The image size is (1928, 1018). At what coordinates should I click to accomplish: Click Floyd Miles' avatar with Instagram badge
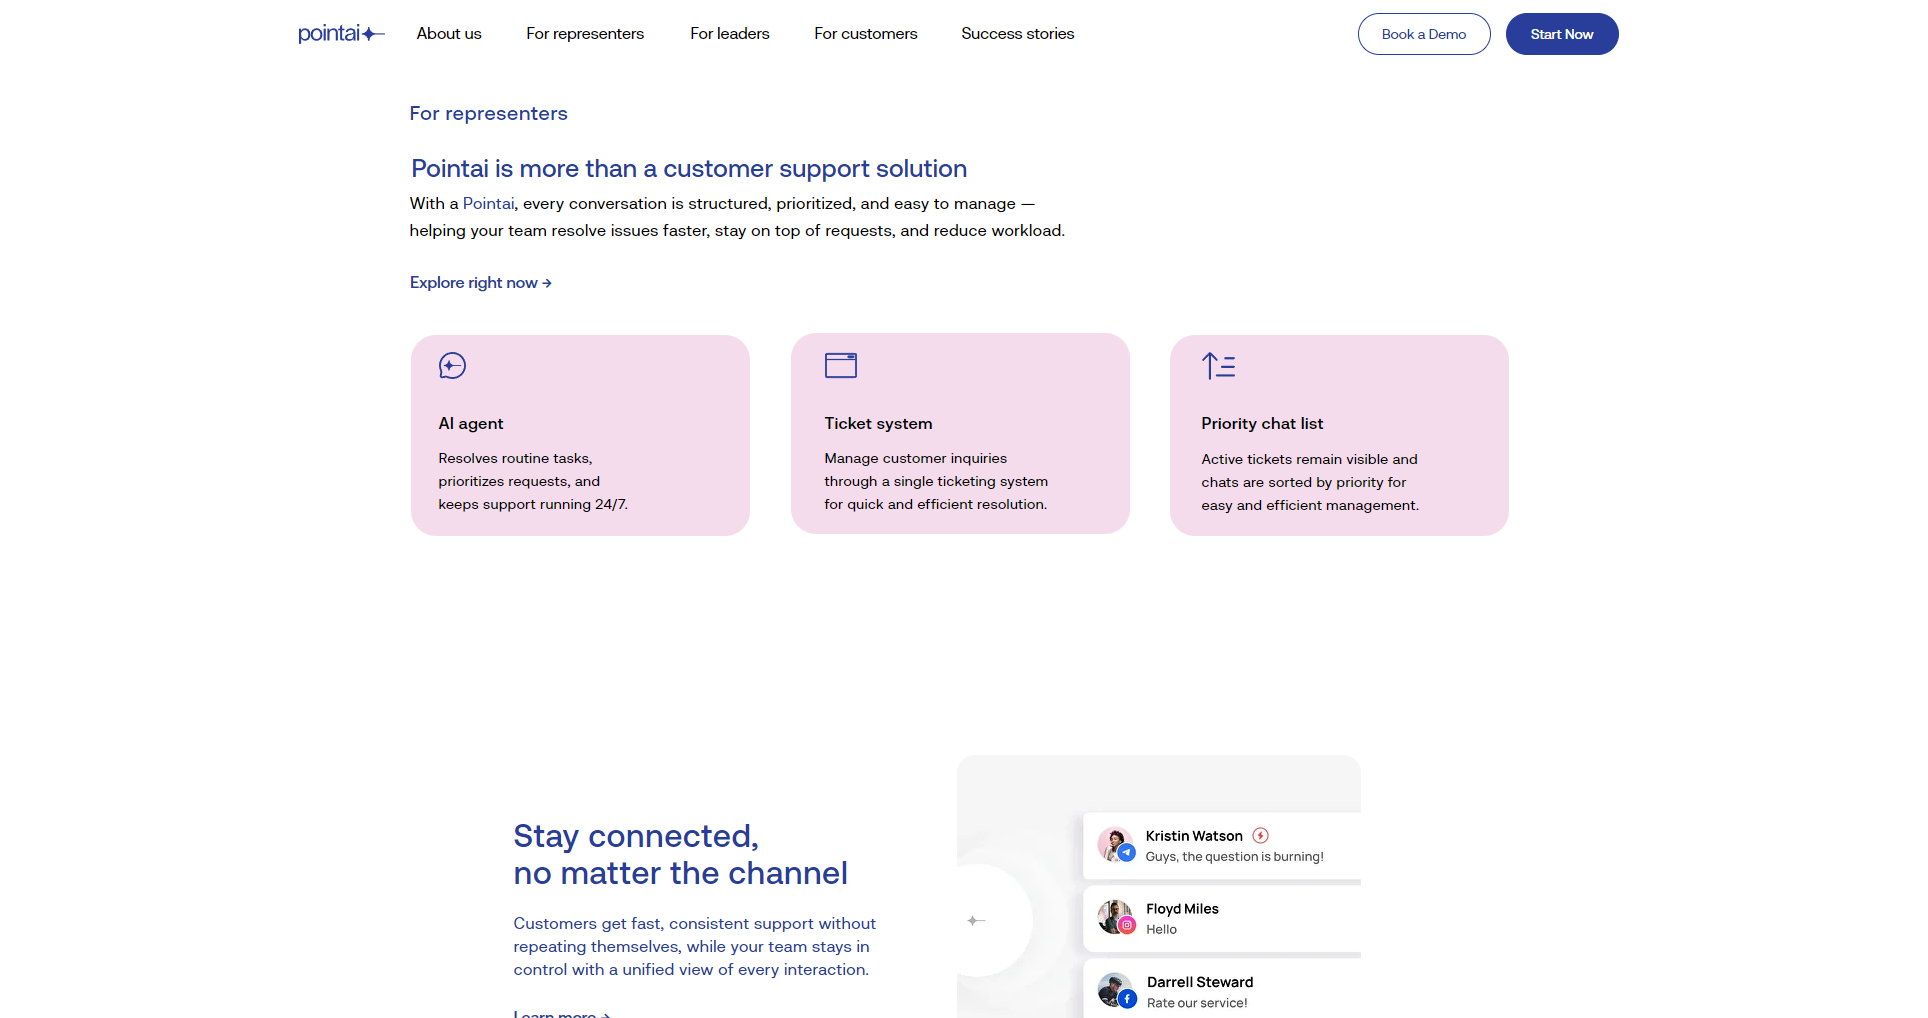point(1115,917)
